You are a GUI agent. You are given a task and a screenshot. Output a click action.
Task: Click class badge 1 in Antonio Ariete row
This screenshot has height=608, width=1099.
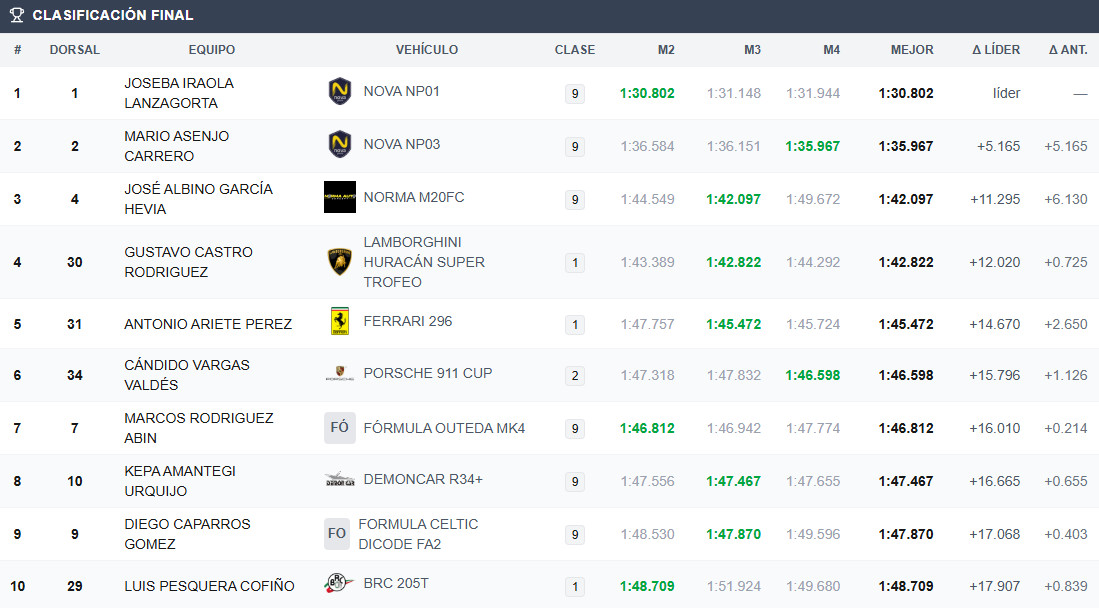tap(575, 325)
